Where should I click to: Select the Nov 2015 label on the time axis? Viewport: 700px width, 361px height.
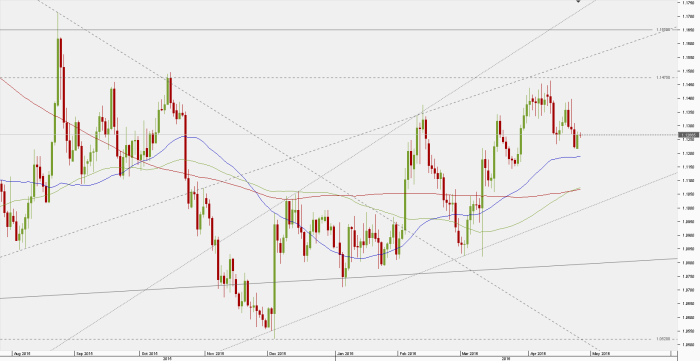coord(215,353)
